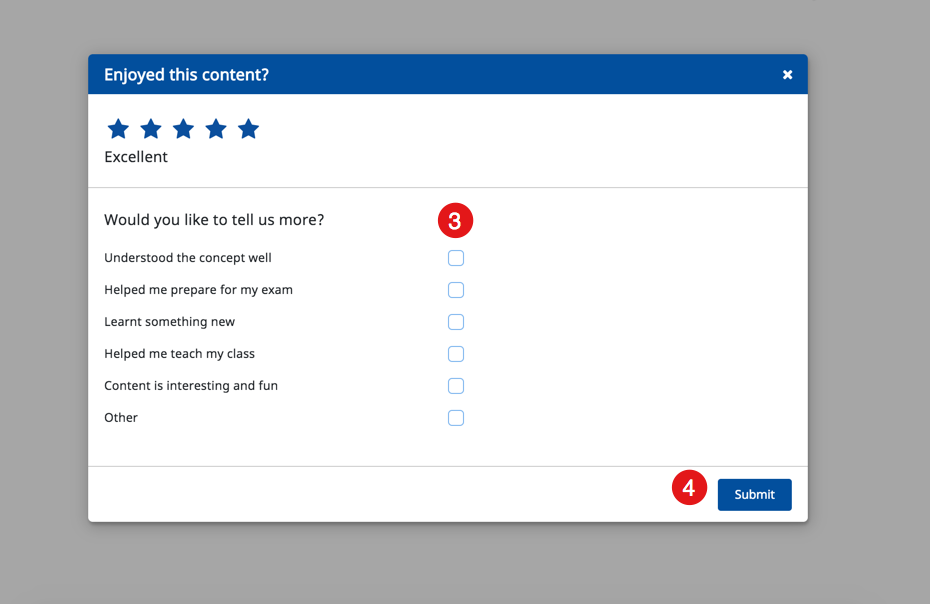Click the 'Learnt something new' label text
Screen dimensions: 930x604
pos(169,322)
